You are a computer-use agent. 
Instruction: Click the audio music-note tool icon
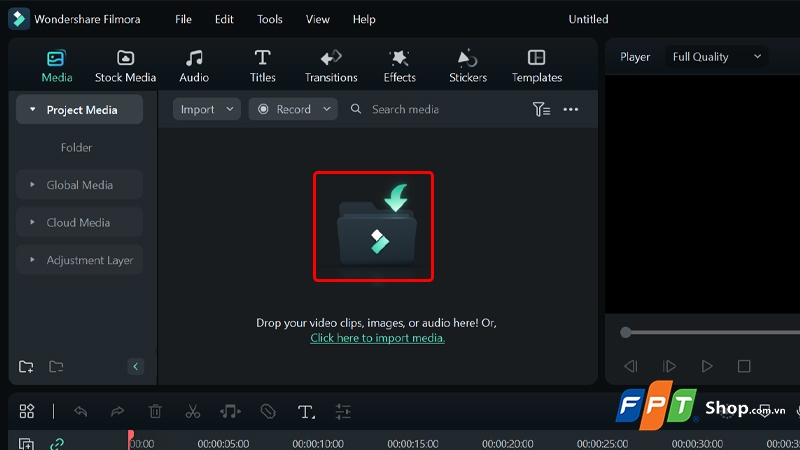230,411
